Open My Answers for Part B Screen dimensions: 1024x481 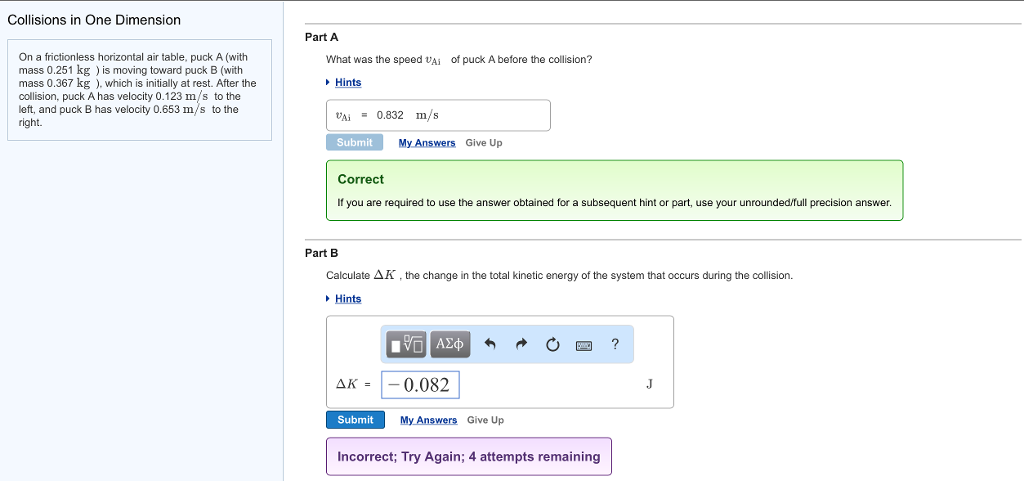(428, 420)
